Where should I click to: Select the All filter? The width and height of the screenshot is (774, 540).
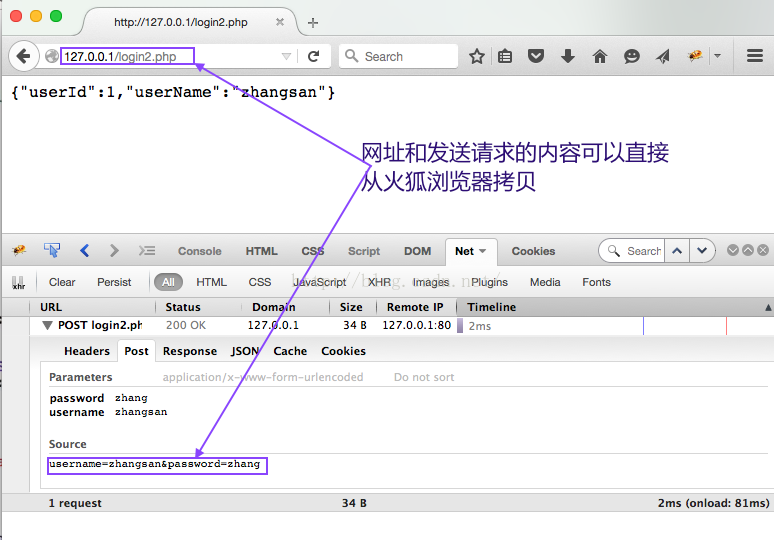point(168,282)
